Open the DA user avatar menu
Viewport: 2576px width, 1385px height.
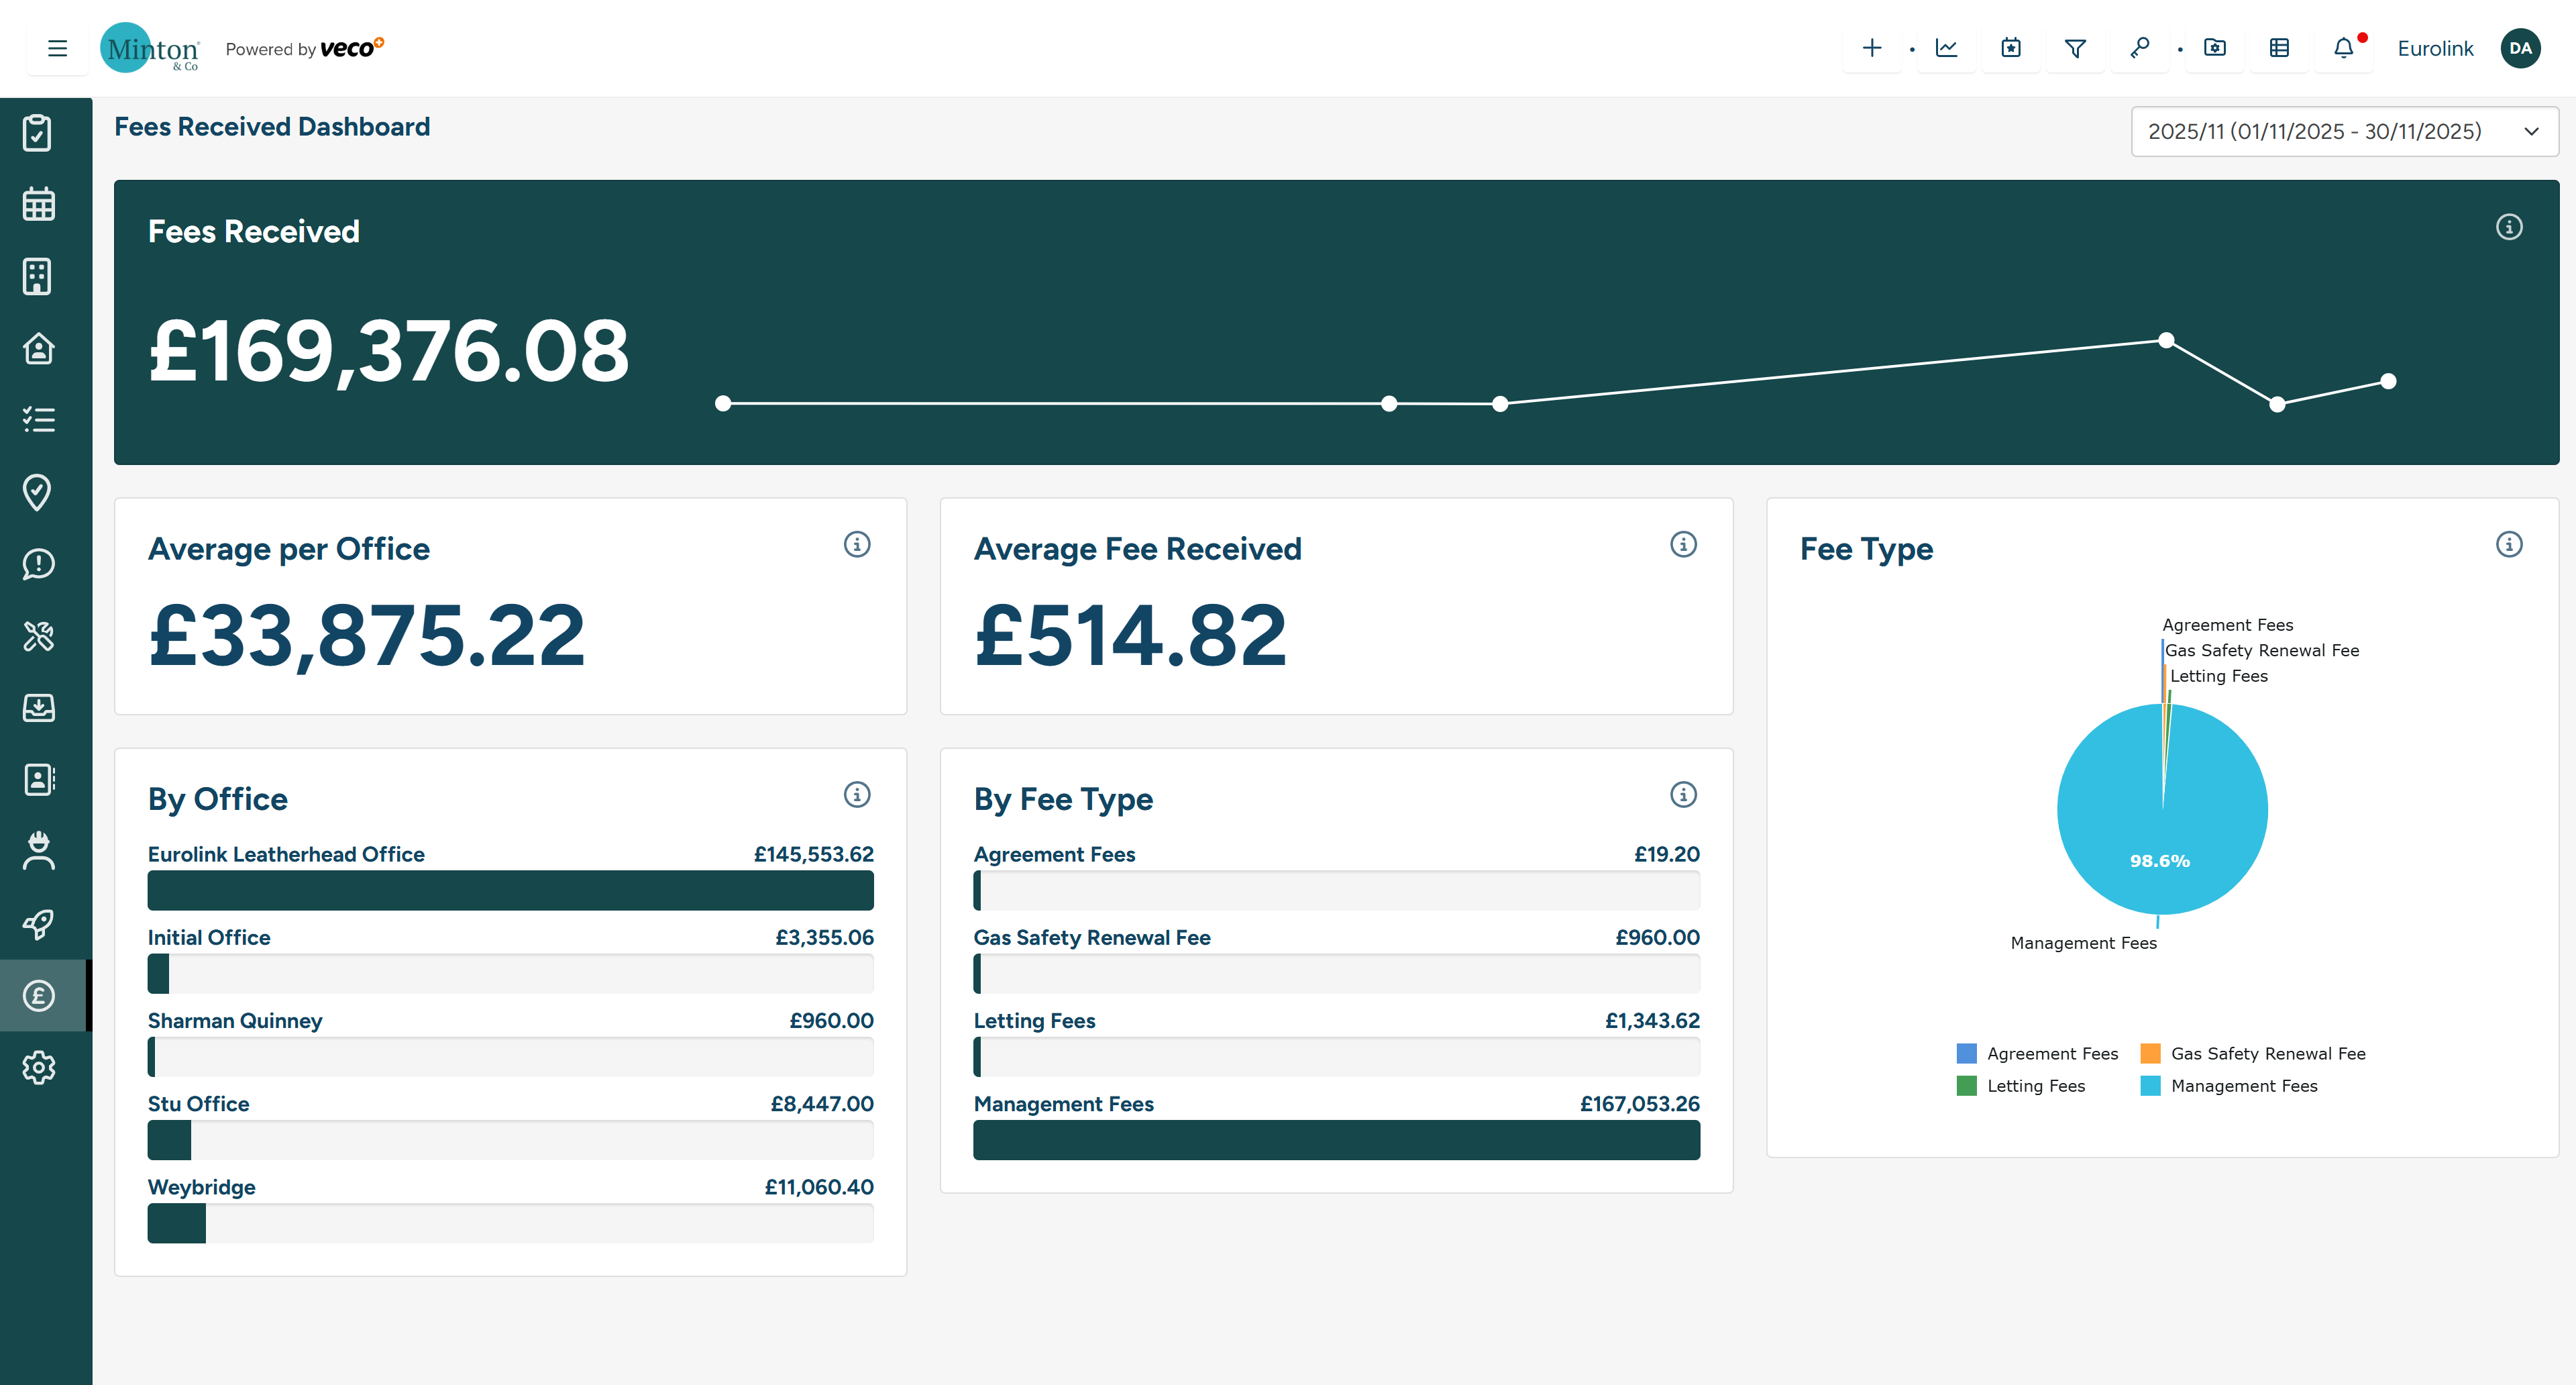[x=2520, y=48]
